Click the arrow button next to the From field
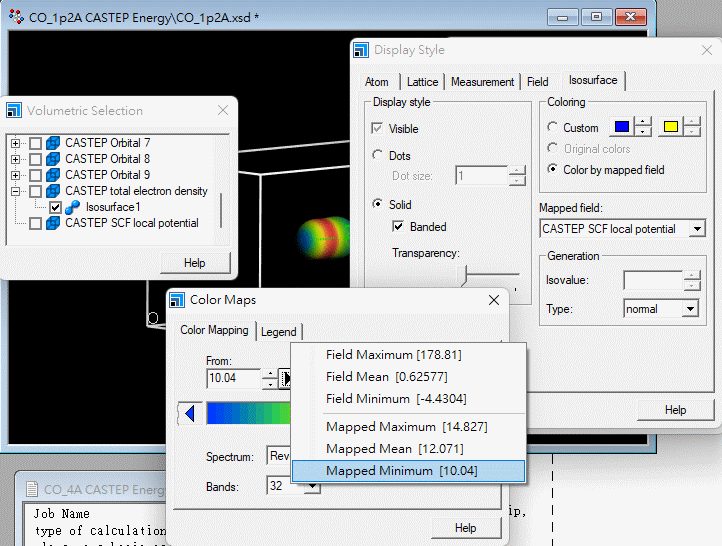This screenshot has height=546, width=722. pyautogui.click(x=286, y=378)
